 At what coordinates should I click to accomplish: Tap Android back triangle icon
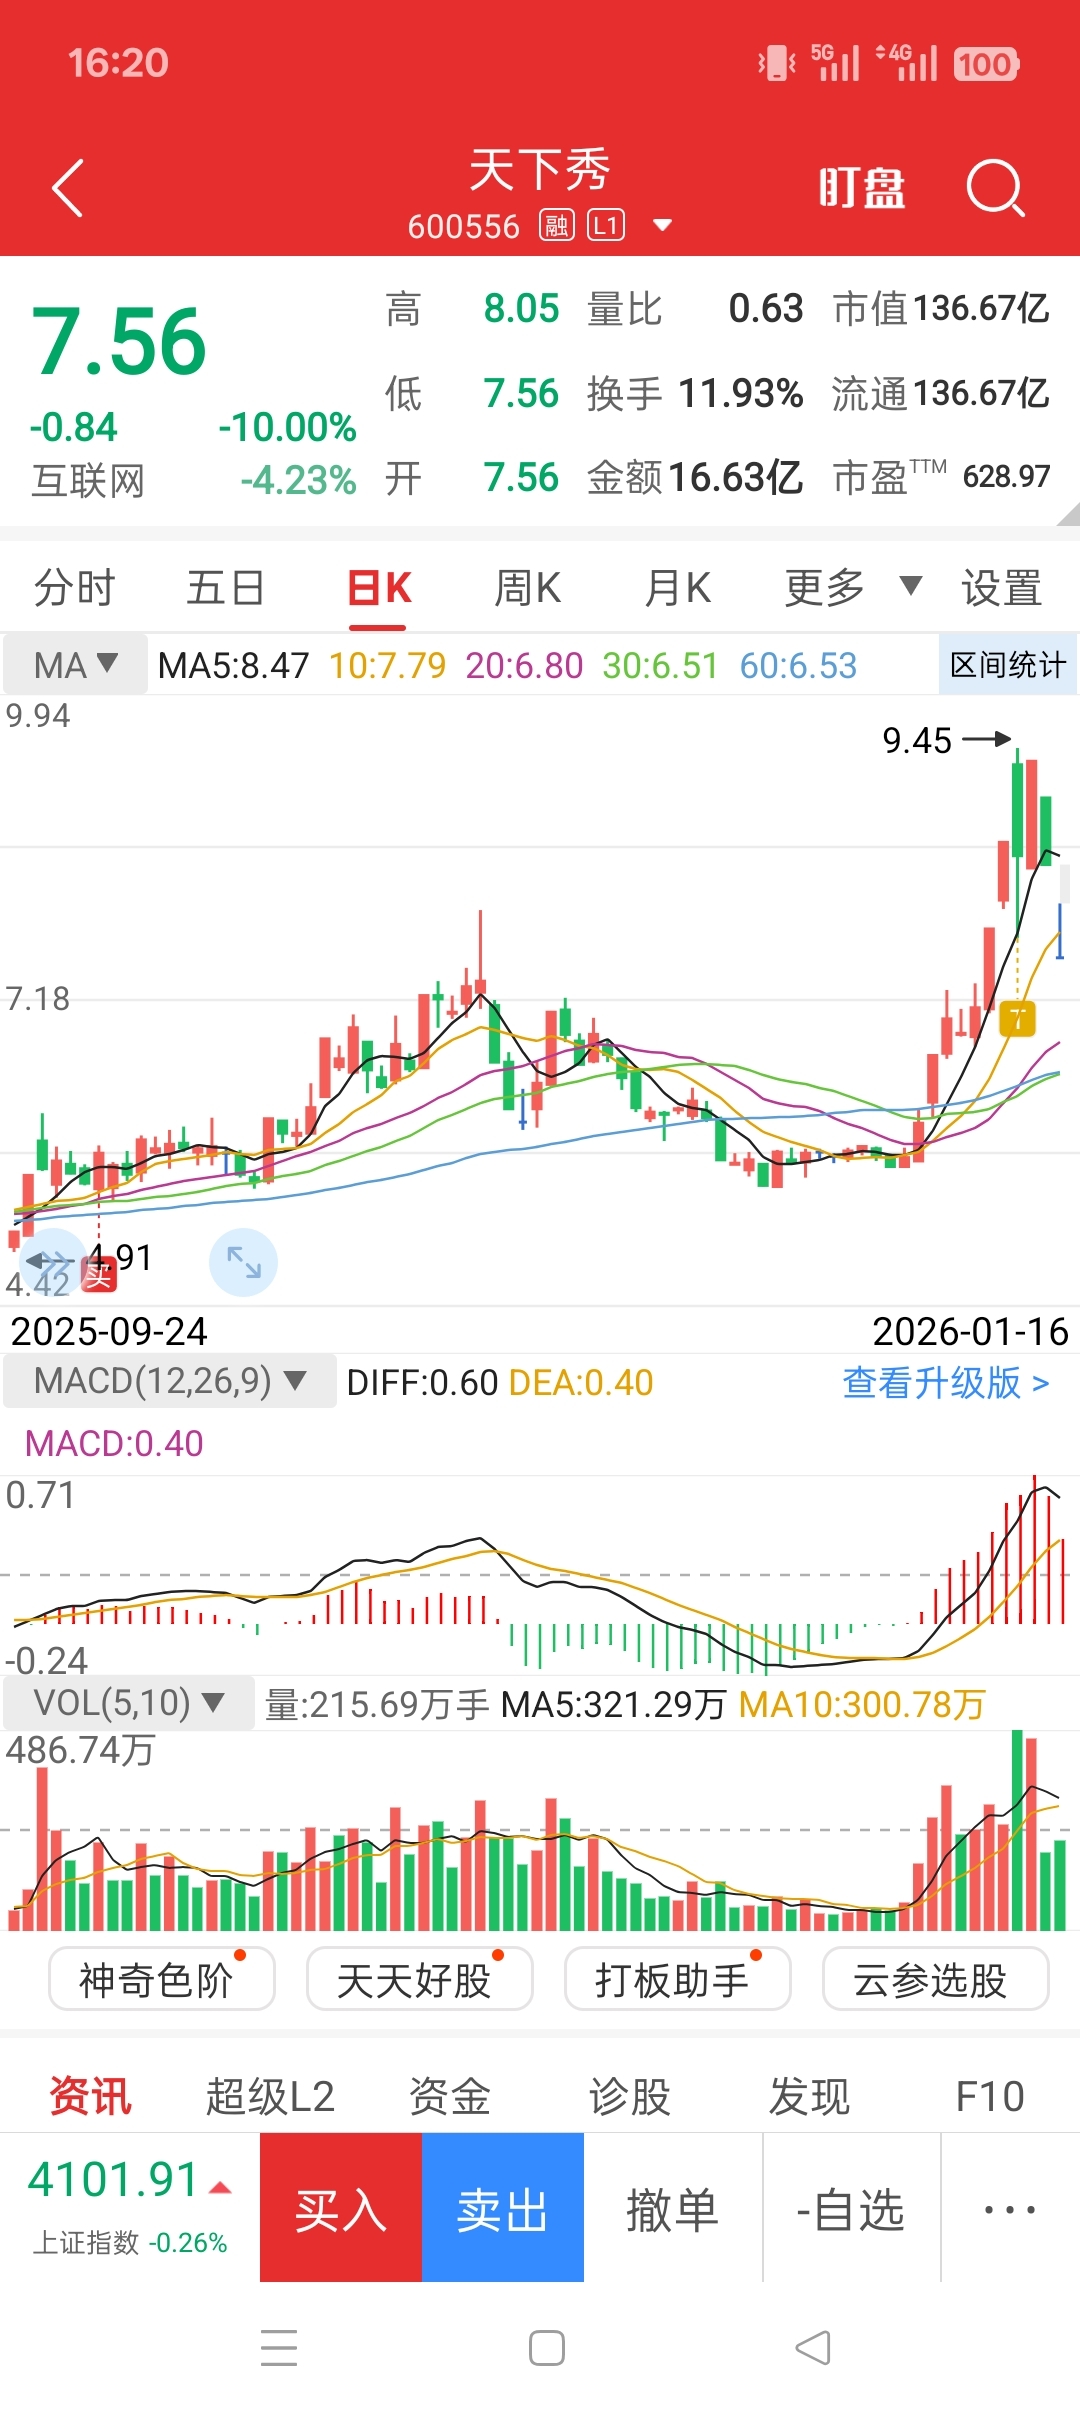(813, 2347)
